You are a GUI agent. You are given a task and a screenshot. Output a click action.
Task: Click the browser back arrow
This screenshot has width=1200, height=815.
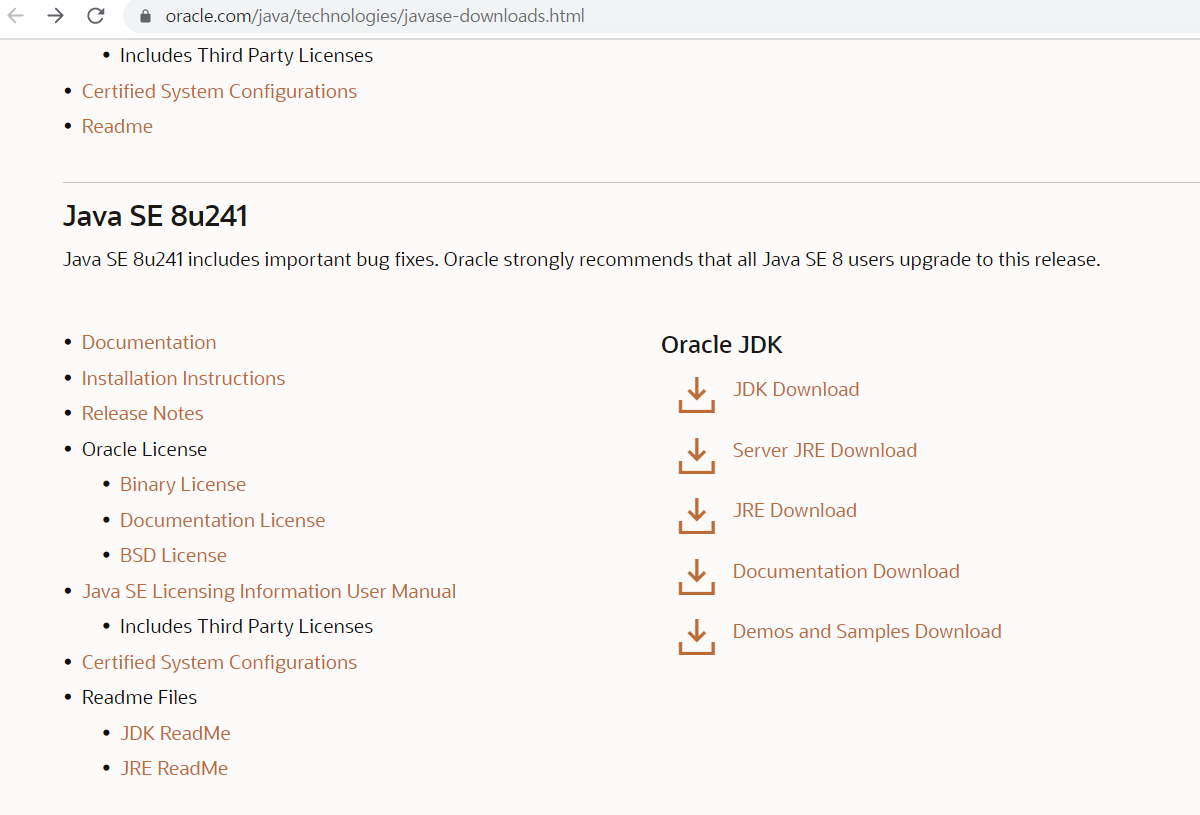[x=16, y=16]
